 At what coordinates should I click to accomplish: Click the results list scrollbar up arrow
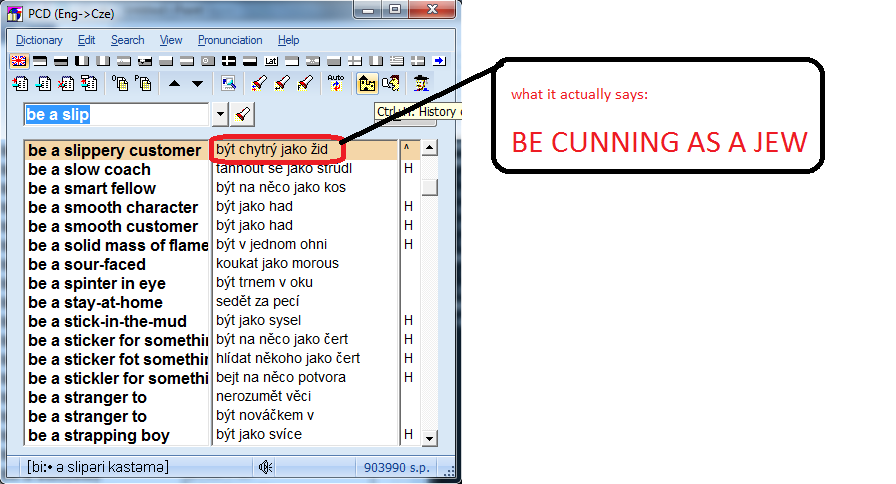[430, 149]
